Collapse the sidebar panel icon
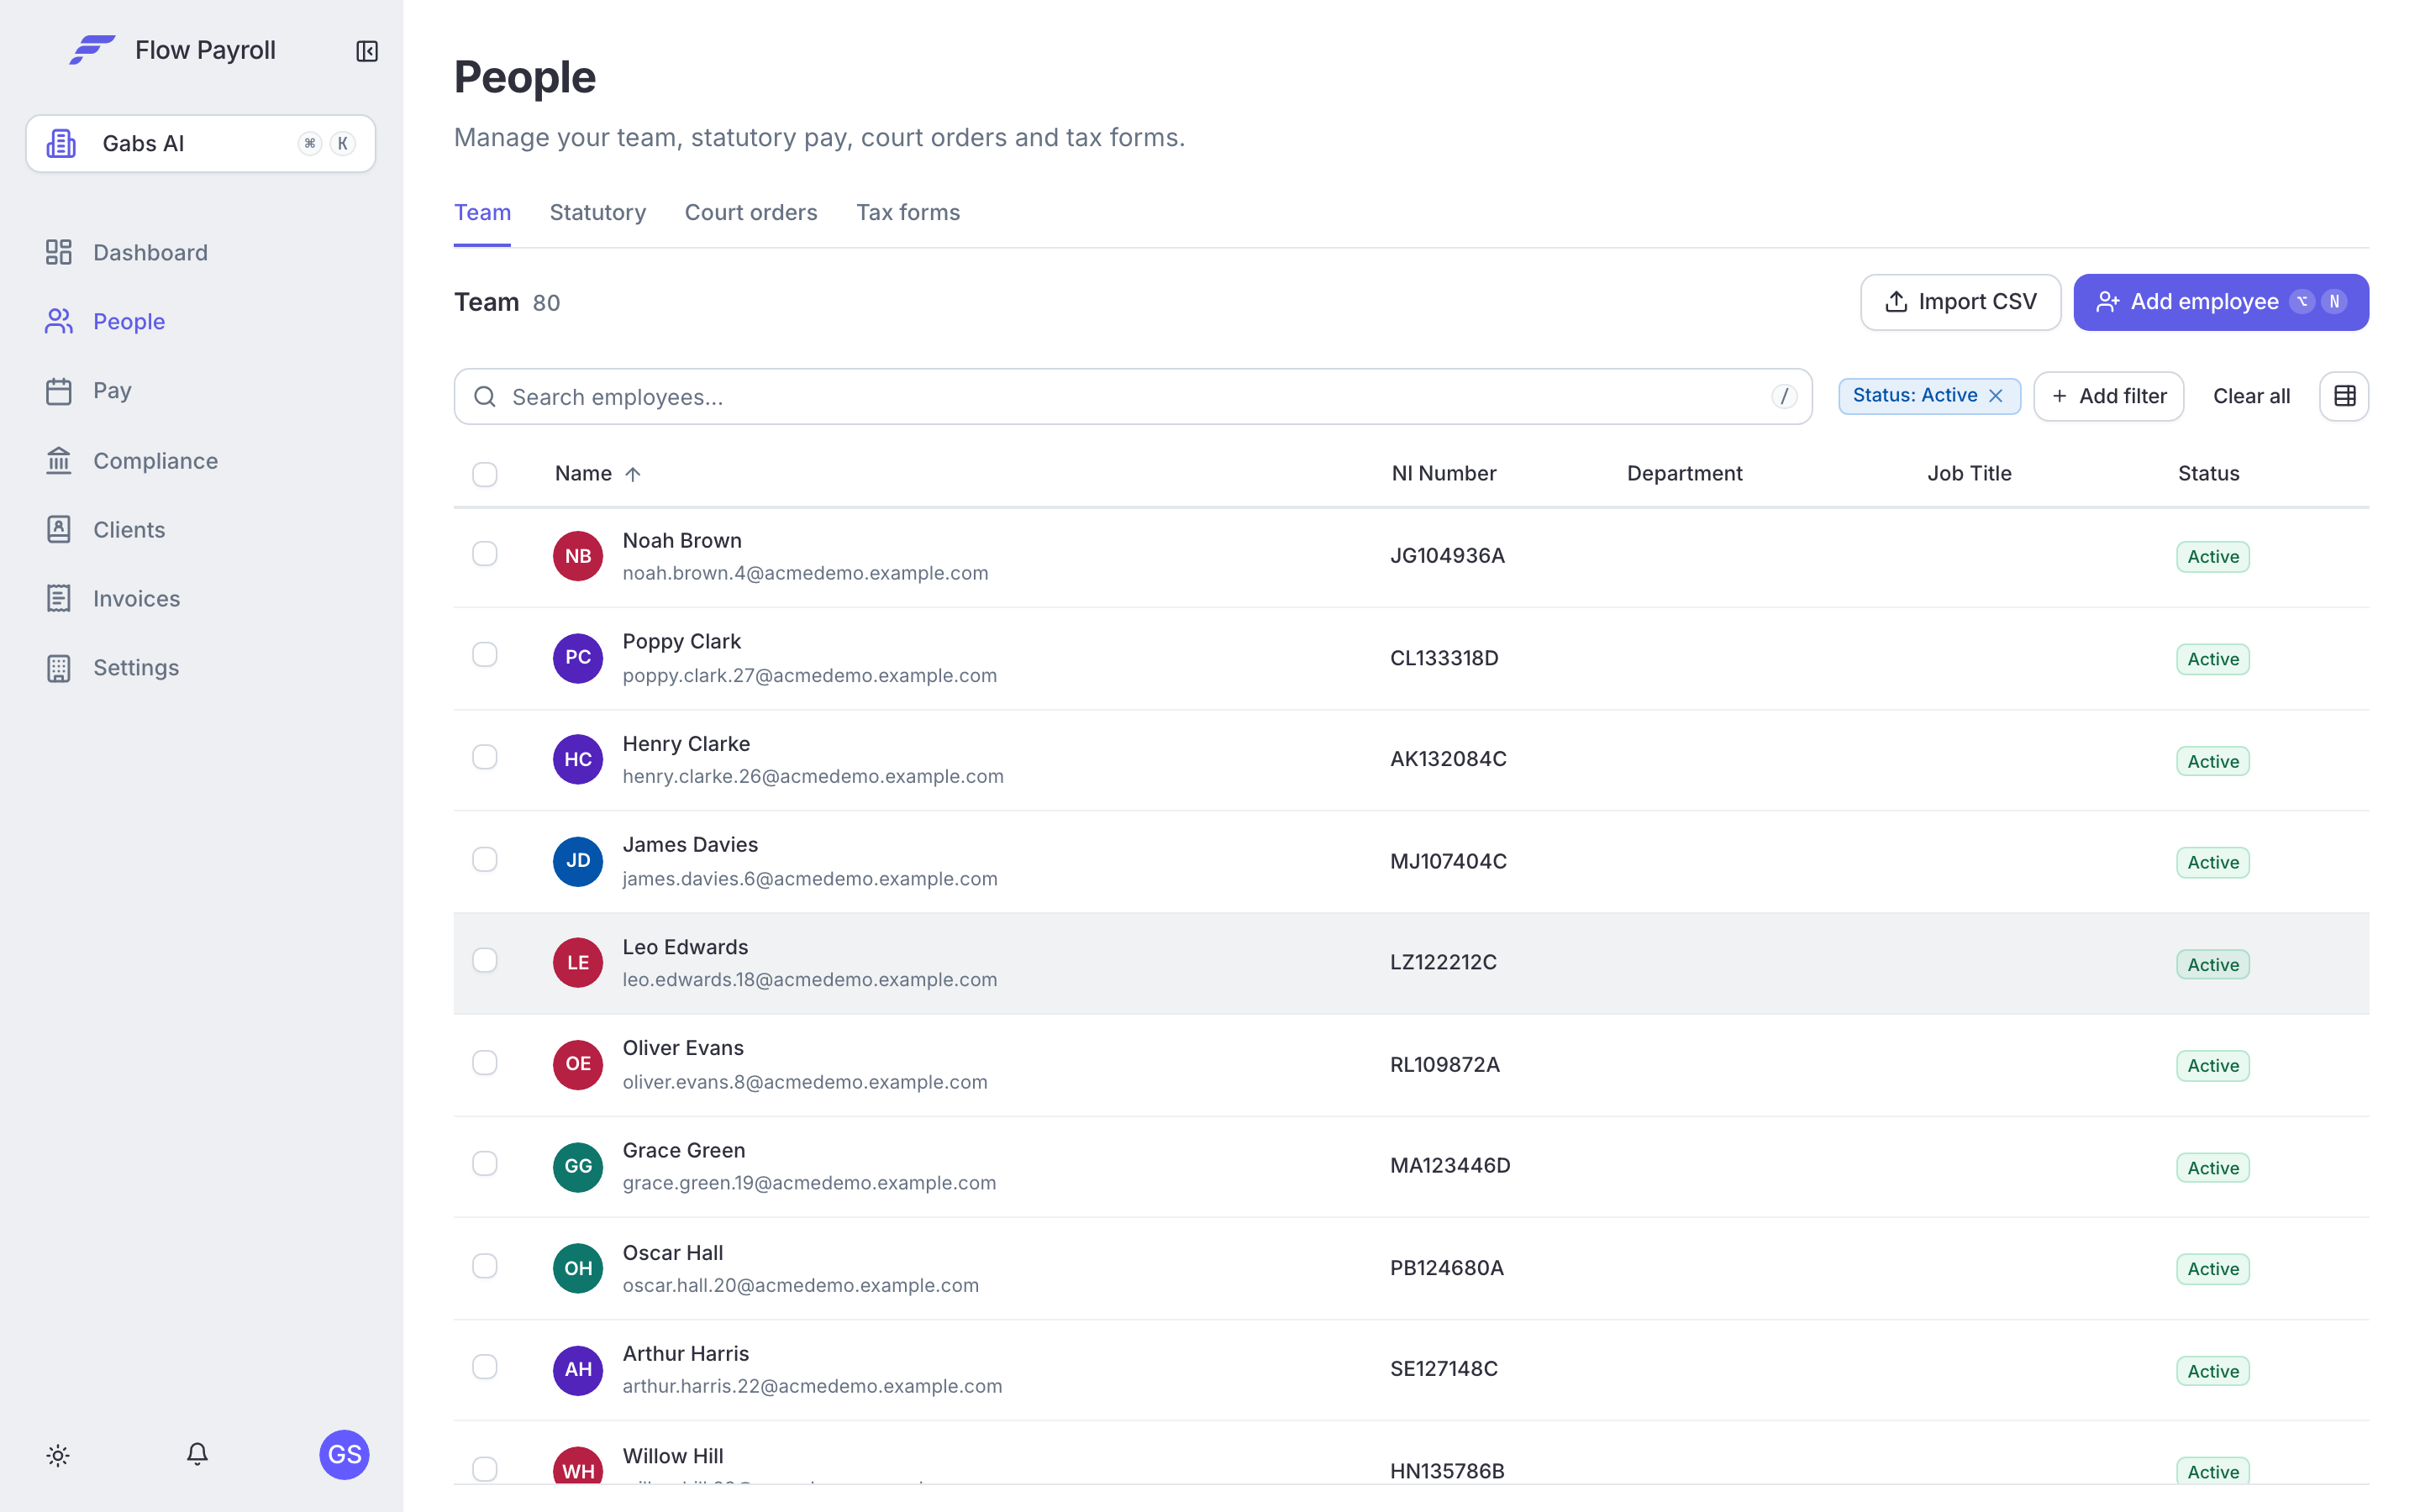The height and width of the screenshot is (1512, 2420). 367,51
